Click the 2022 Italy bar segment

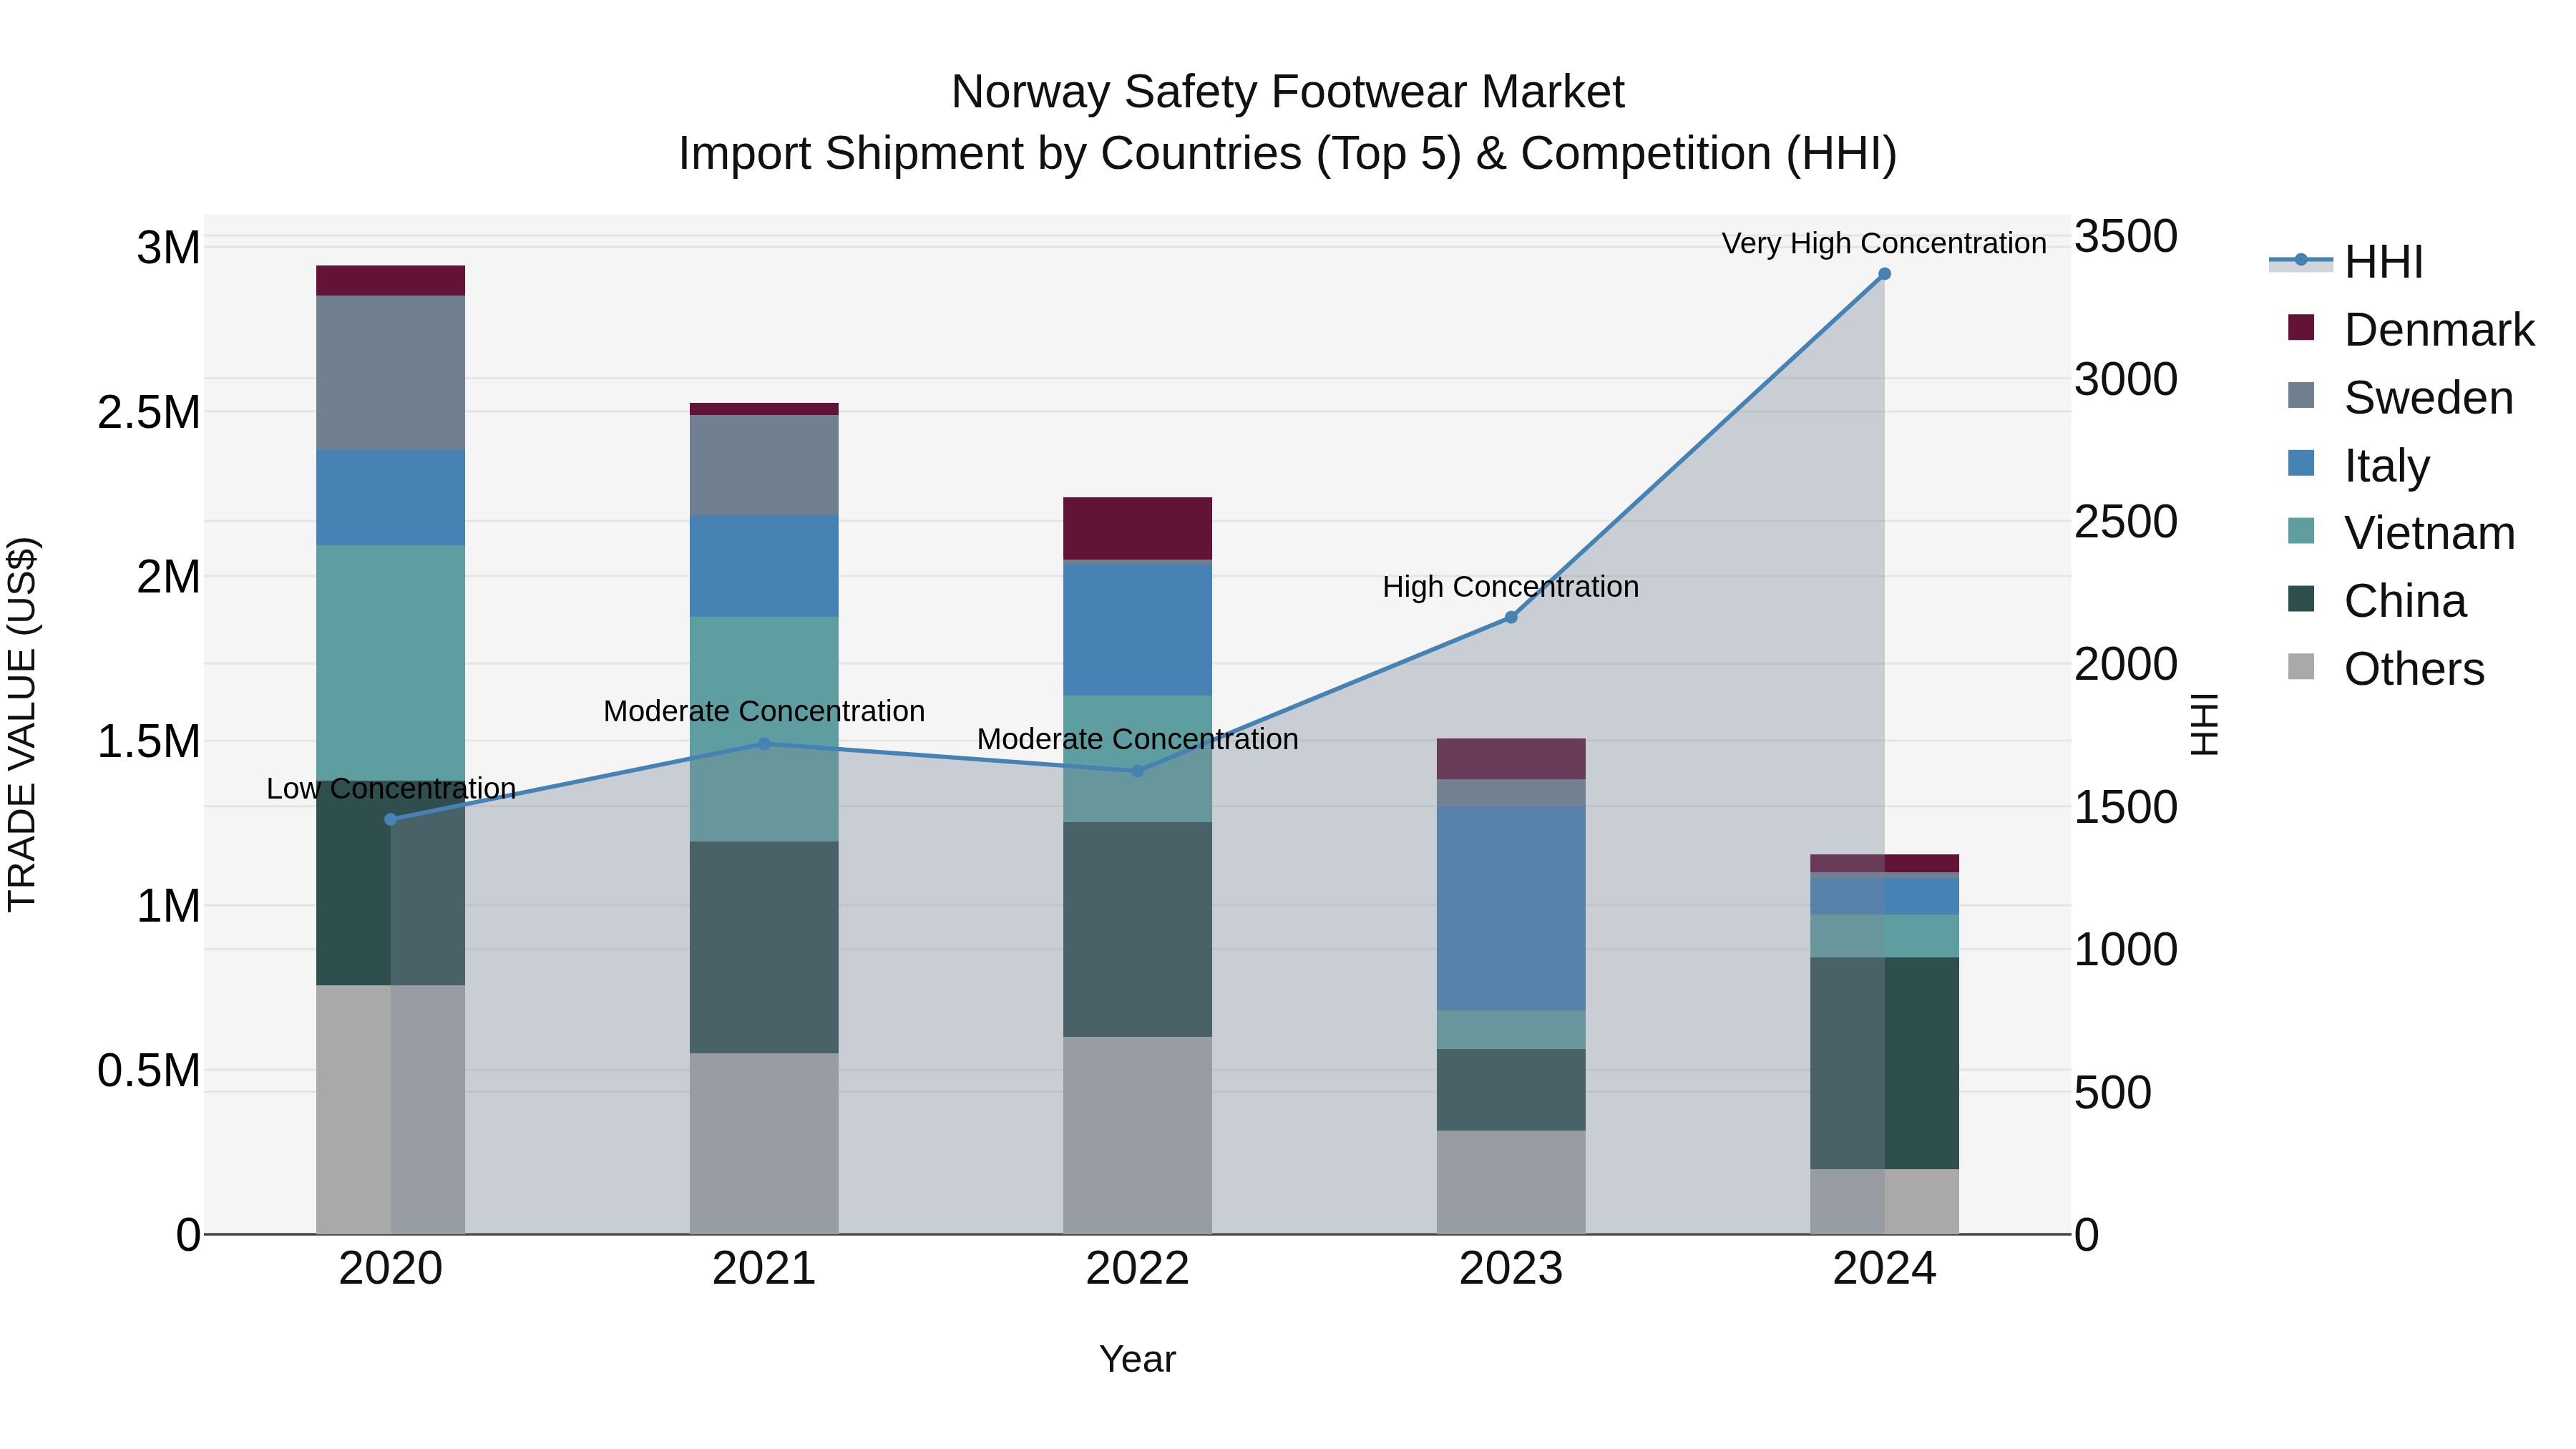[1137, 630]
